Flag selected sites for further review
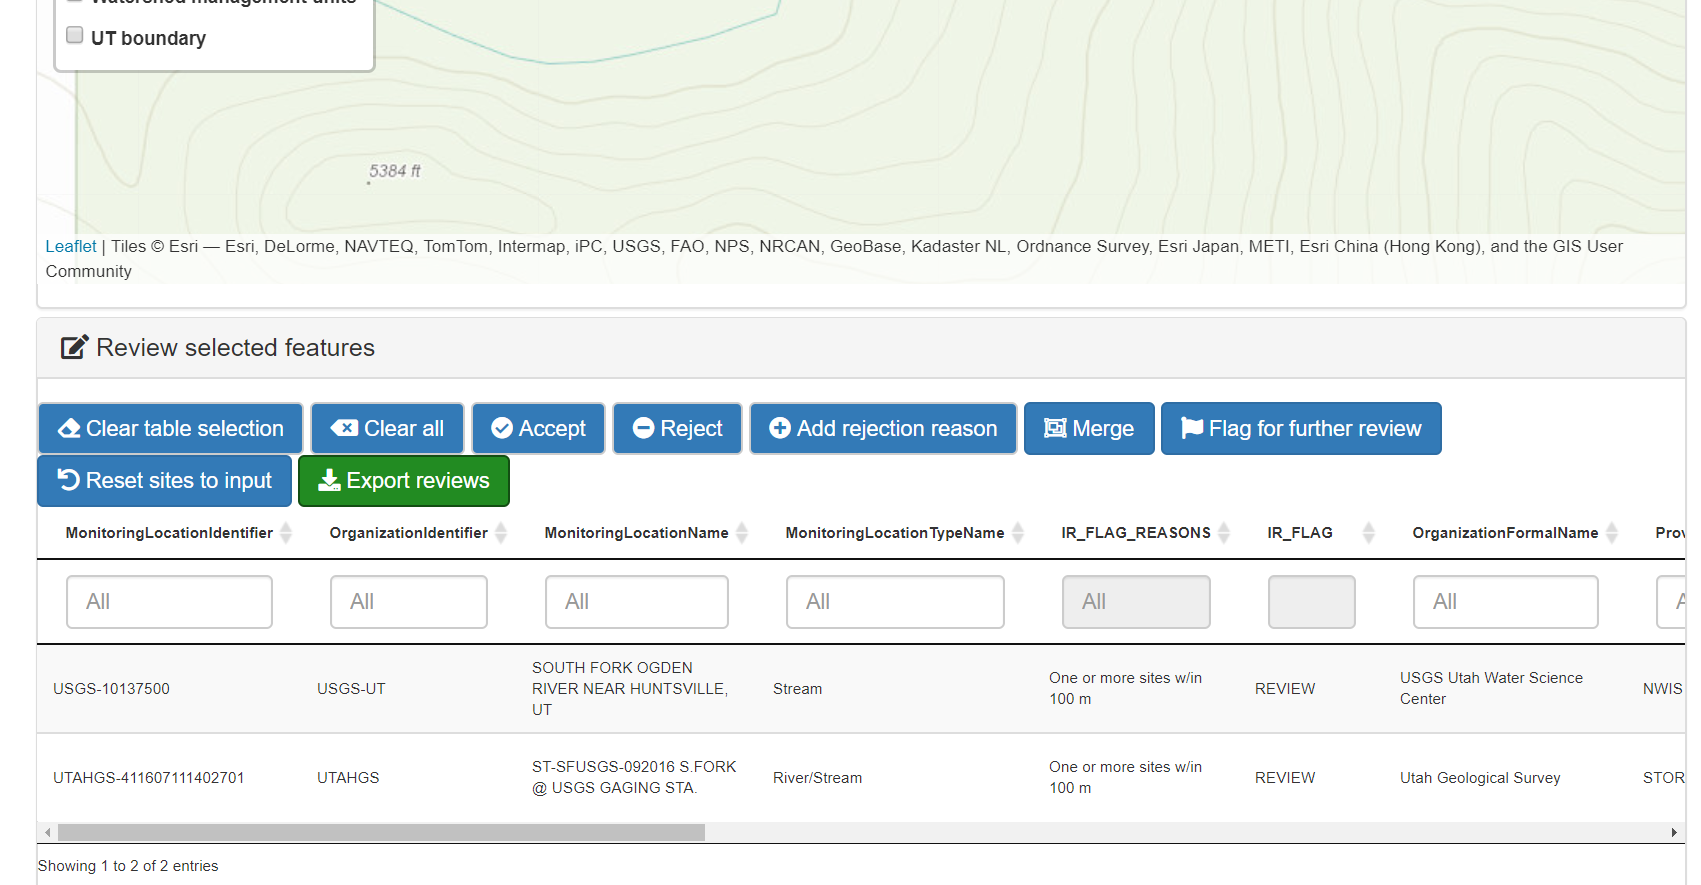The height and width of the screenshot is (885, 1701). pos(1300,429)
